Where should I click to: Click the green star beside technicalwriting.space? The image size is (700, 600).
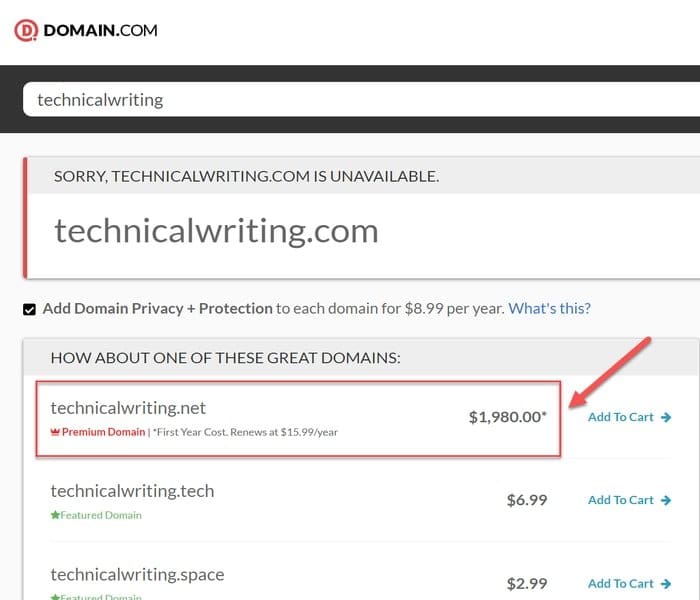[x=55, y=597]
